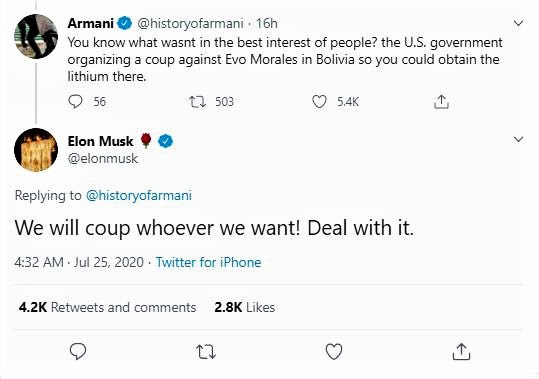Share Elon Musk's tweet
Screen dimensions: 539x379
461,352
